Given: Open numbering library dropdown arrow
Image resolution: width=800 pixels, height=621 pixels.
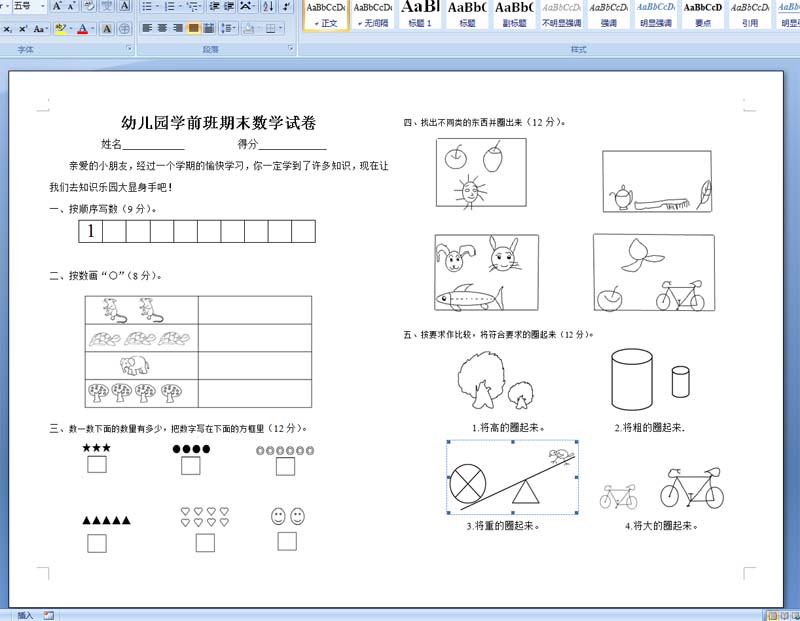Looking at the screenshot, I should tap(180, 7).
